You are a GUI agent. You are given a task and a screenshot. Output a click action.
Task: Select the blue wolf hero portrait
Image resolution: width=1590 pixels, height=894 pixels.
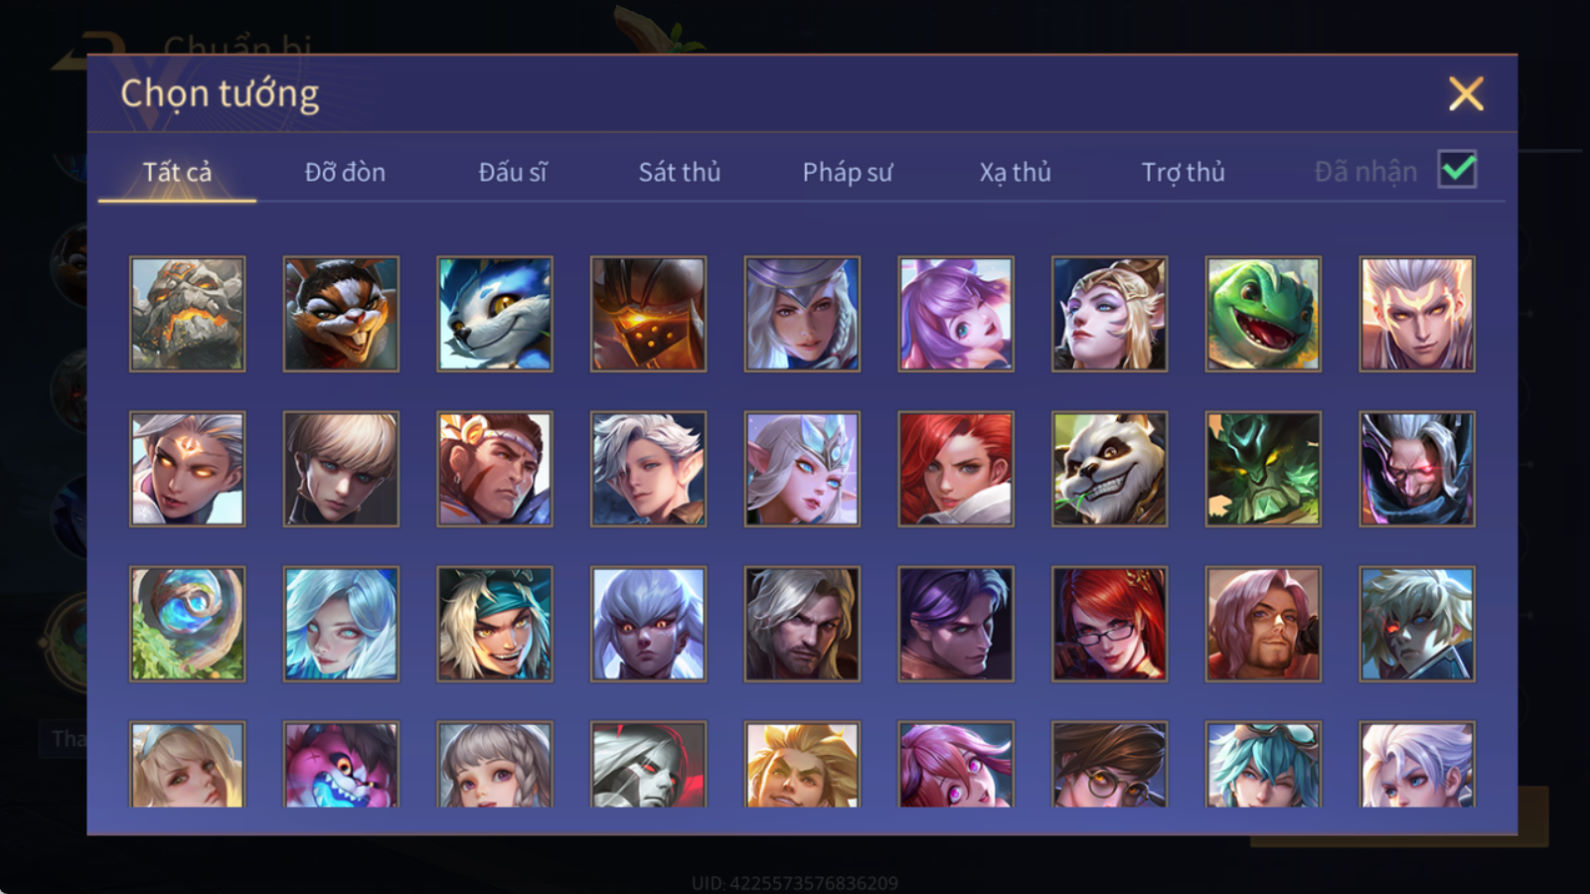click(494, 314)
